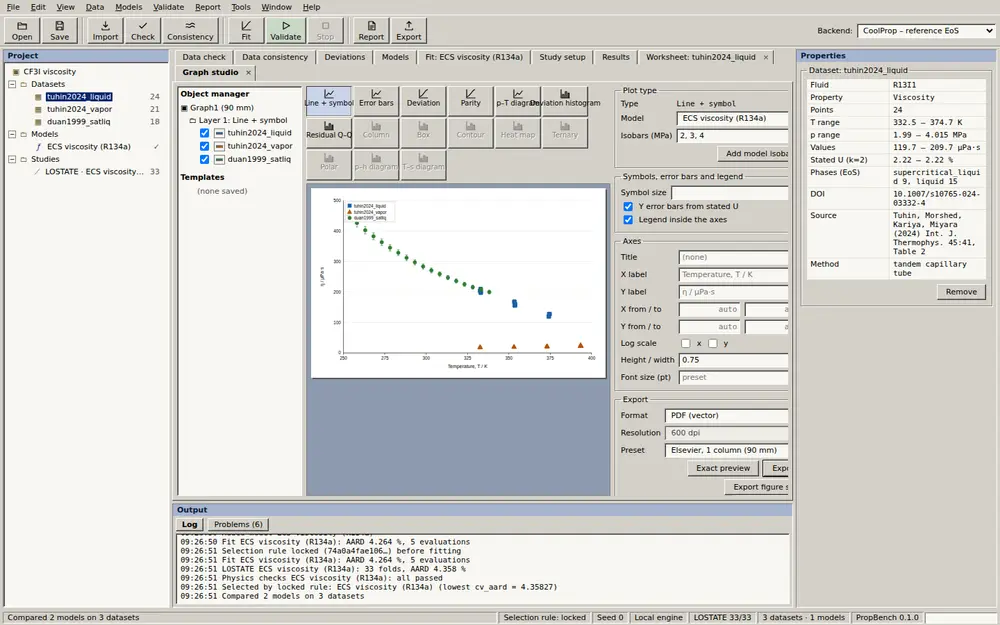Open the Problems (6) output tab
This screenshot has width=1000, height=625.
tap(238, 524)
